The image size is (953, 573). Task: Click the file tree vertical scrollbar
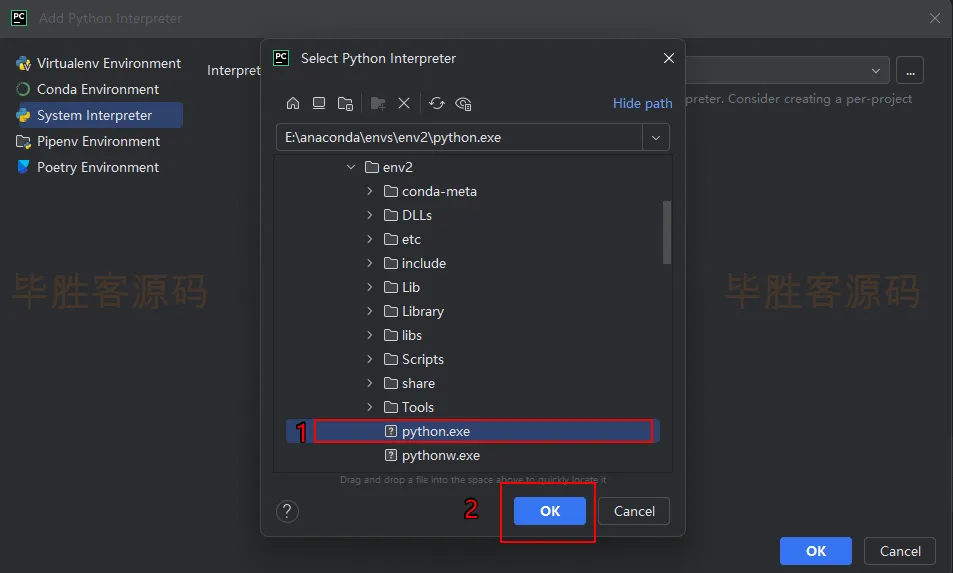667,232
